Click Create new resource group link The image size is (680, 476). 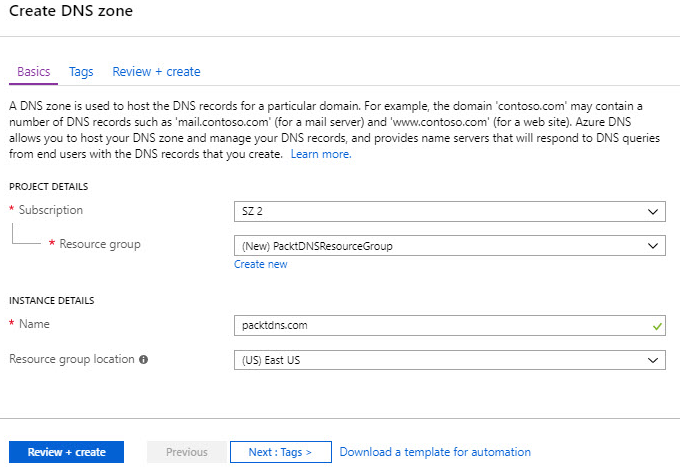[x=260, y=264]
